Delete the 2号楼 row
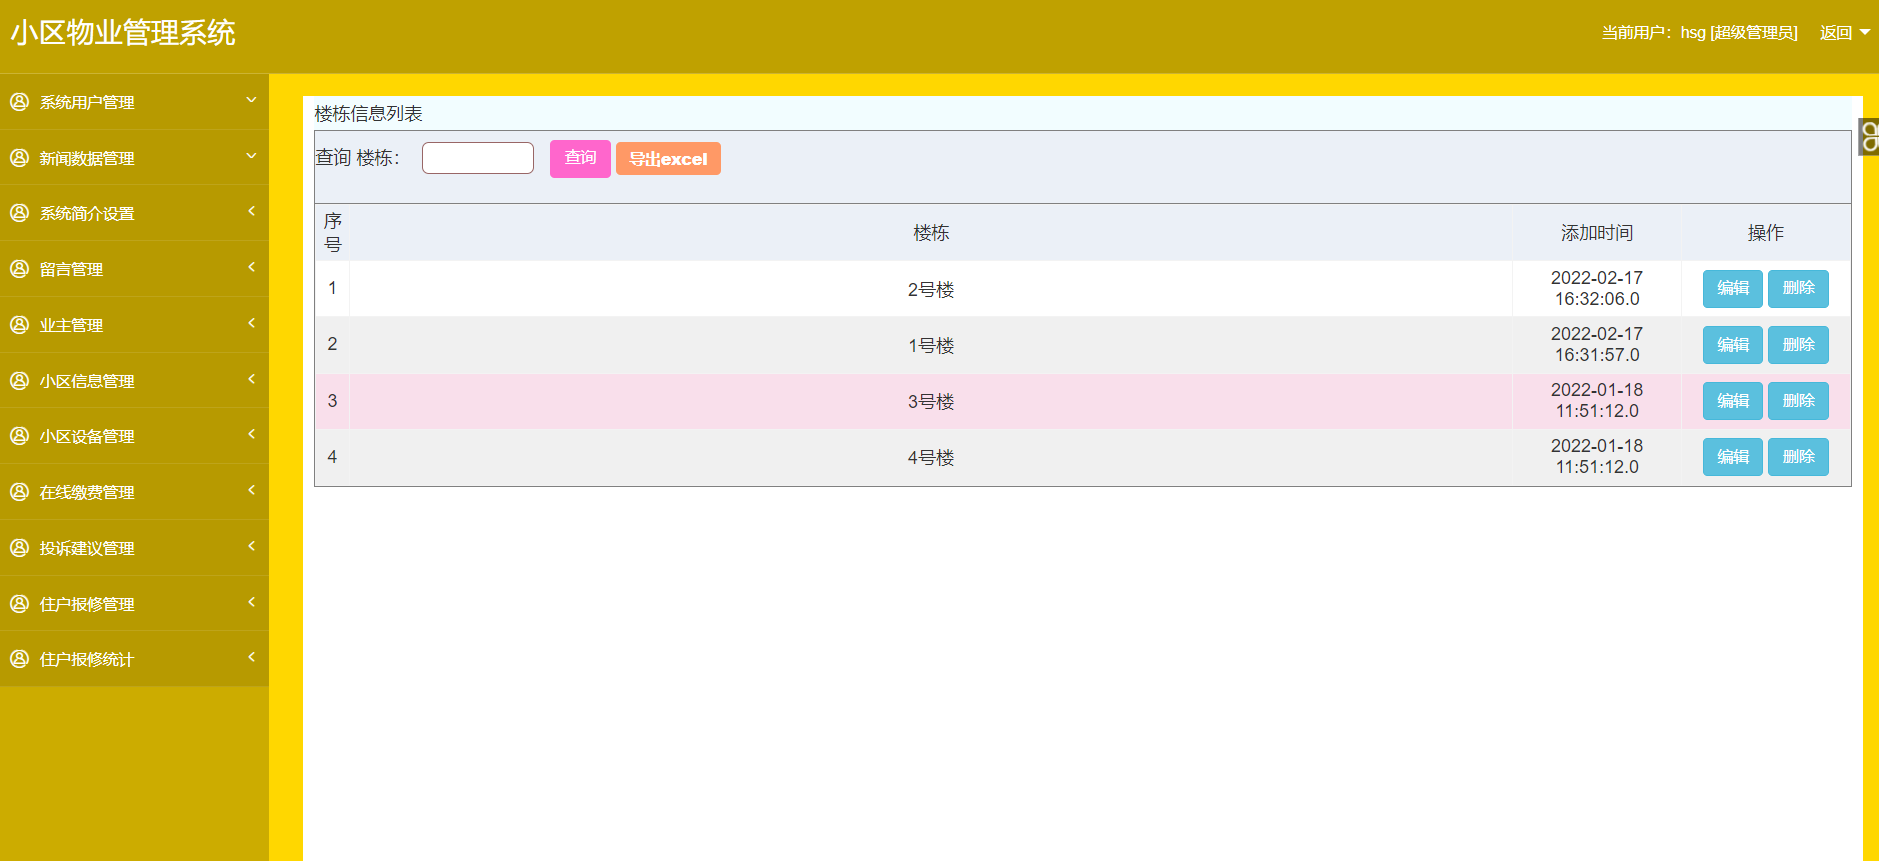The image size is (1879, 861). (1798, 289)
